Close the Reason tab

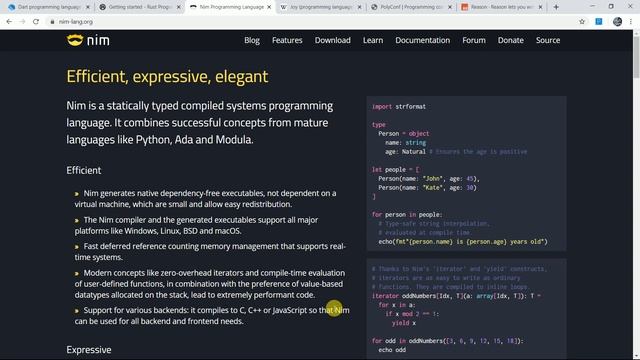click(x=540, y=7)
